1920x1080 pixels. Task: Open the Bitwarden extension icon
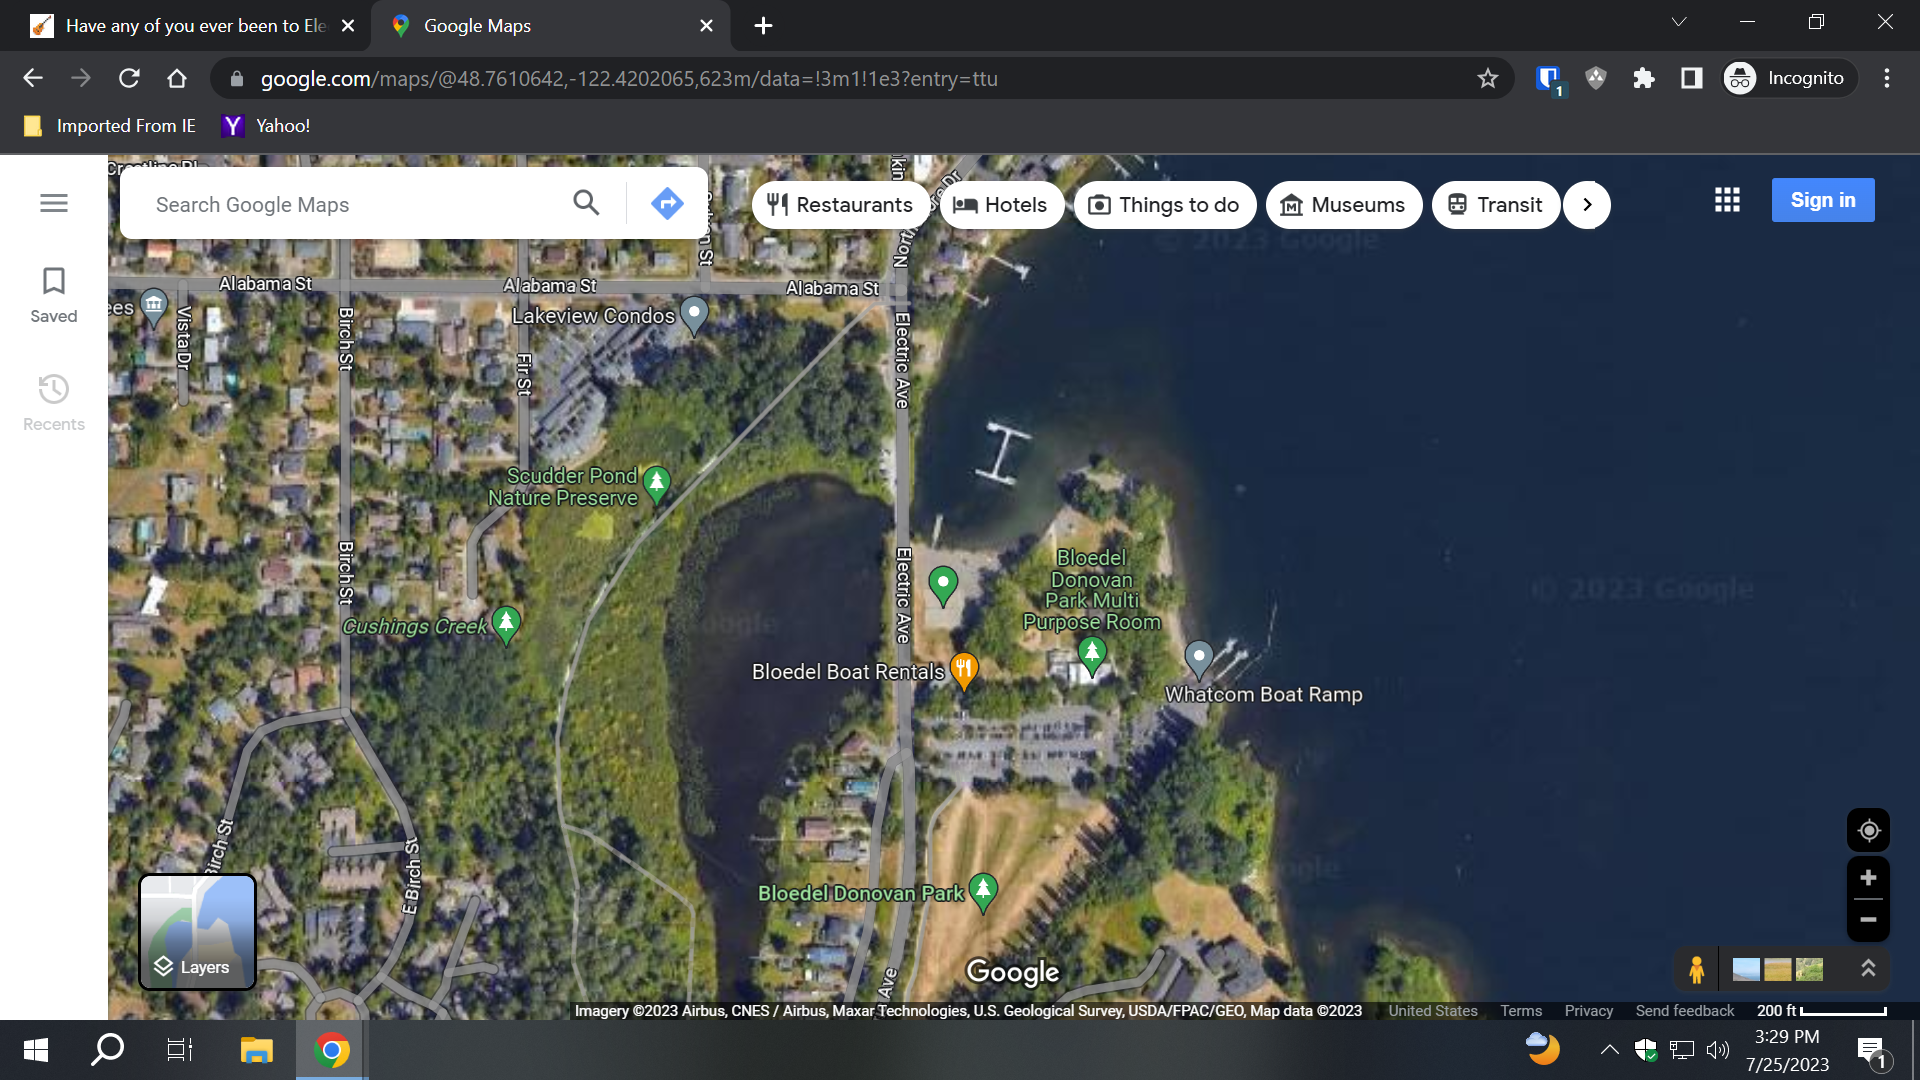pyautogui.click(x=1548, y=78)
